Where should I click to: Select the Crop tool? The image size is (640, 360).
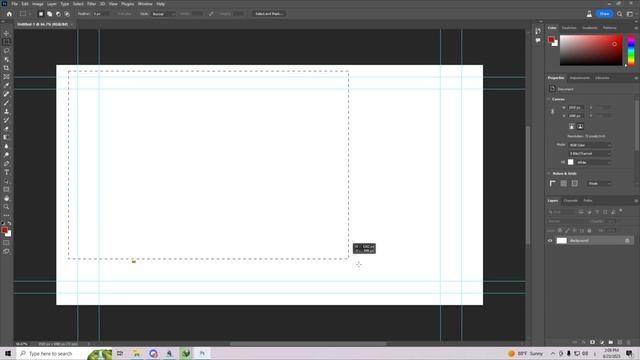coord(6,68)
